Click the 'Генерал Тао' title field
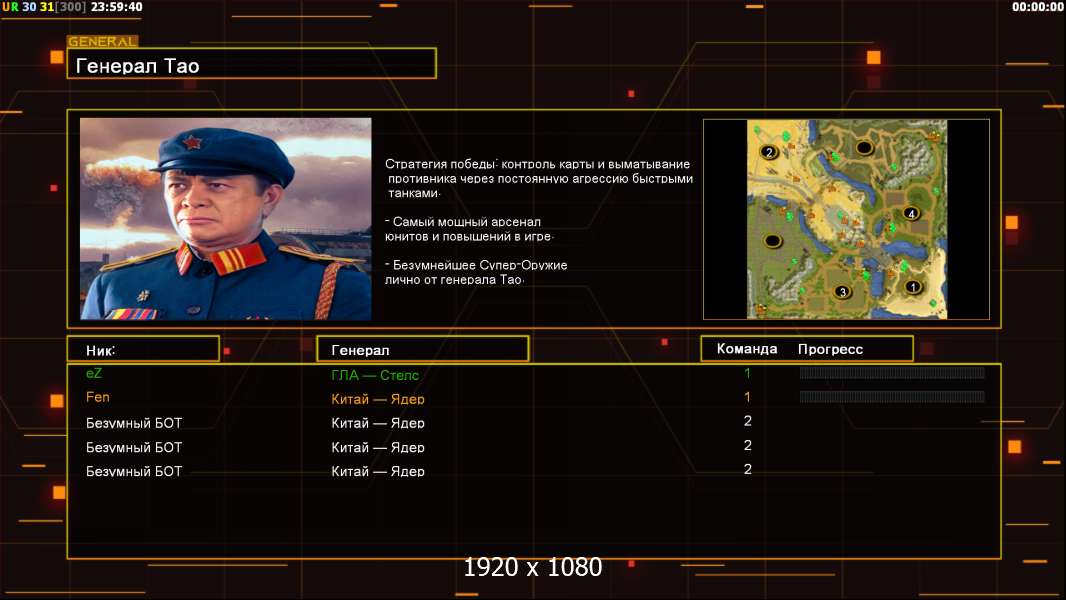 [x=252, y=63]
